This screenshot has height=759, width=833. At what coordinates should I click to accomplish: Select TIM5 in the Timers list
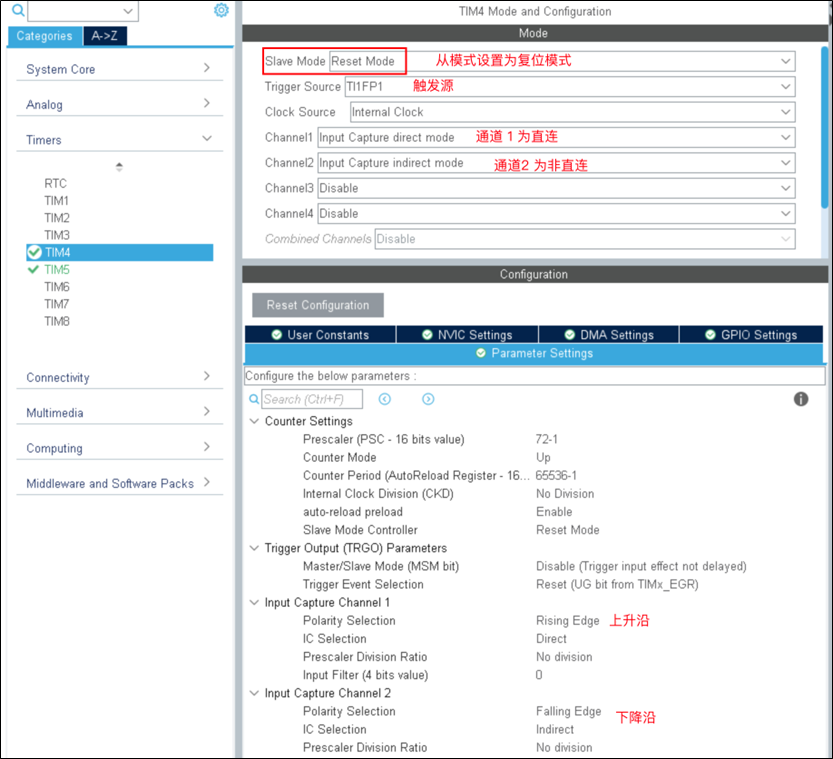tap(56, 270)
